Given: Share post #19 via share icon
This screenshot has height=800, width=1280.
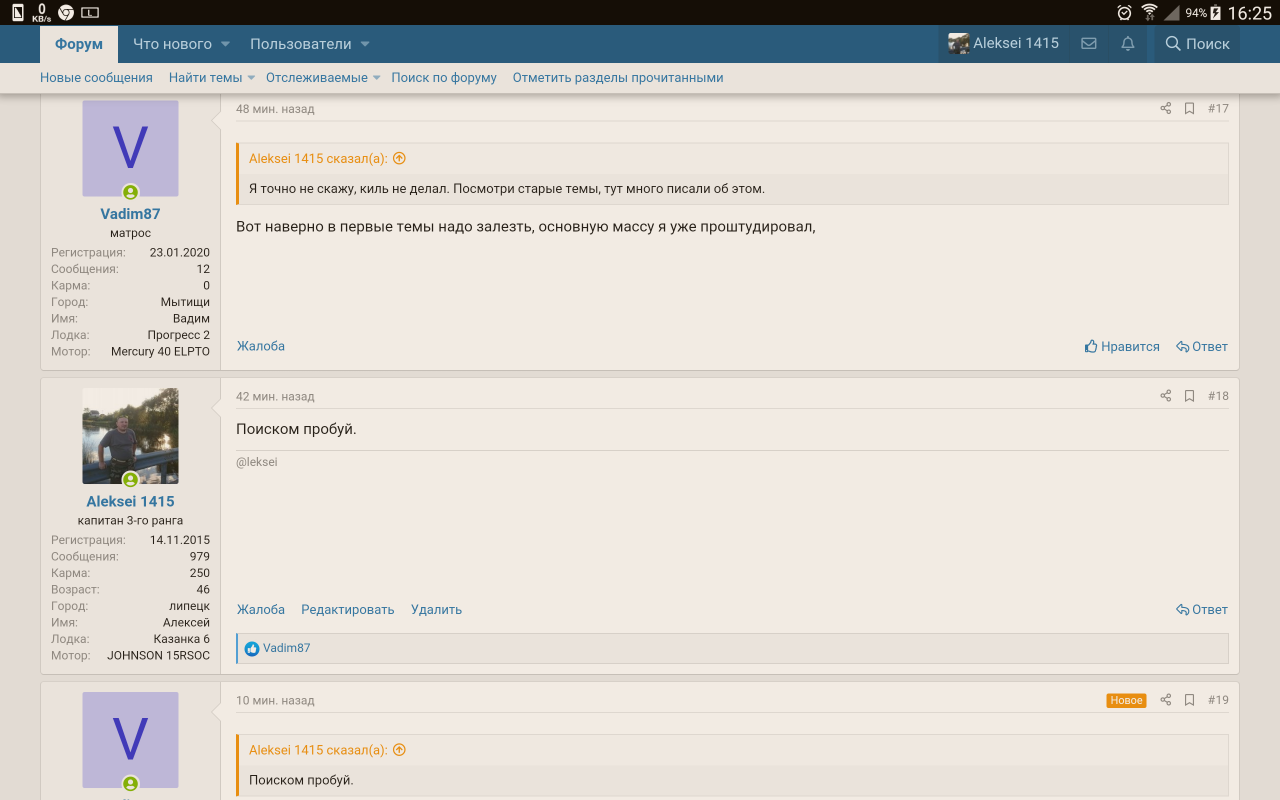Looking at the screenshot, I should coord(1165,700).
